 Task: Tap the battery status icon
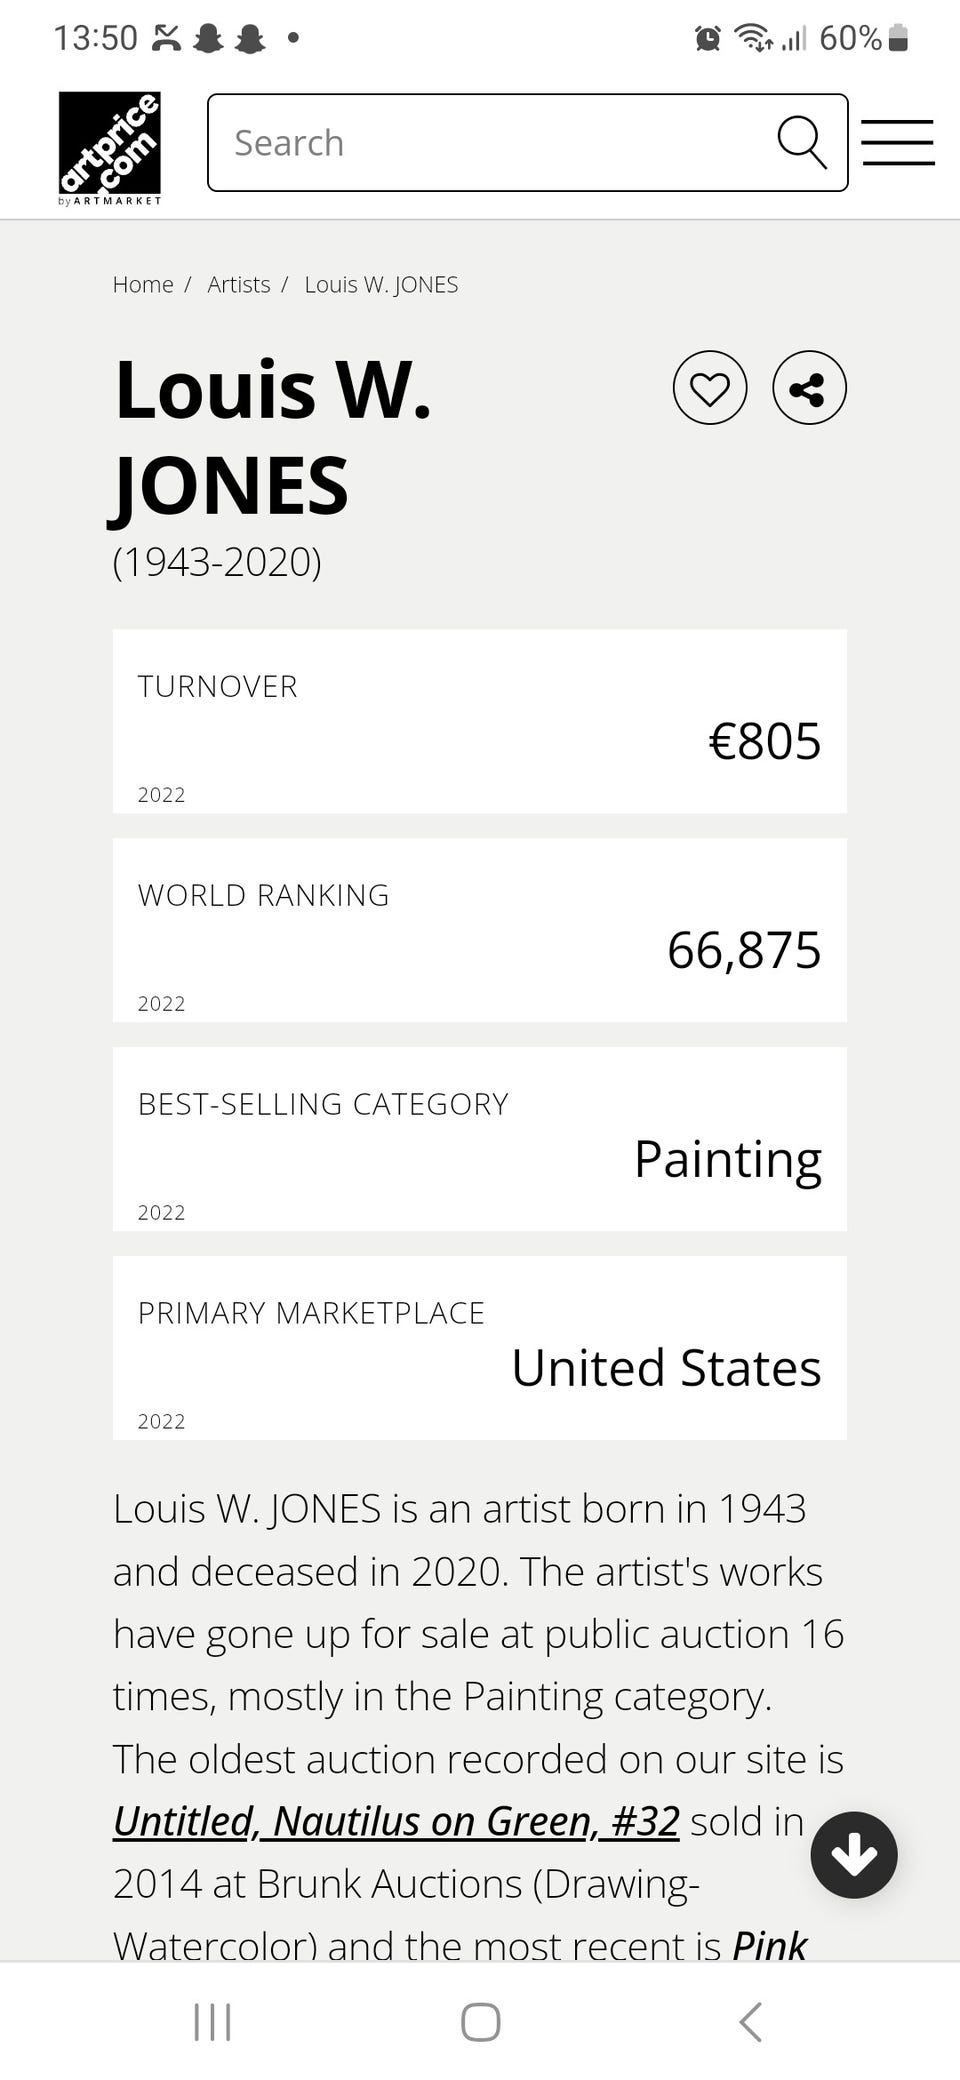click(898, 38)
